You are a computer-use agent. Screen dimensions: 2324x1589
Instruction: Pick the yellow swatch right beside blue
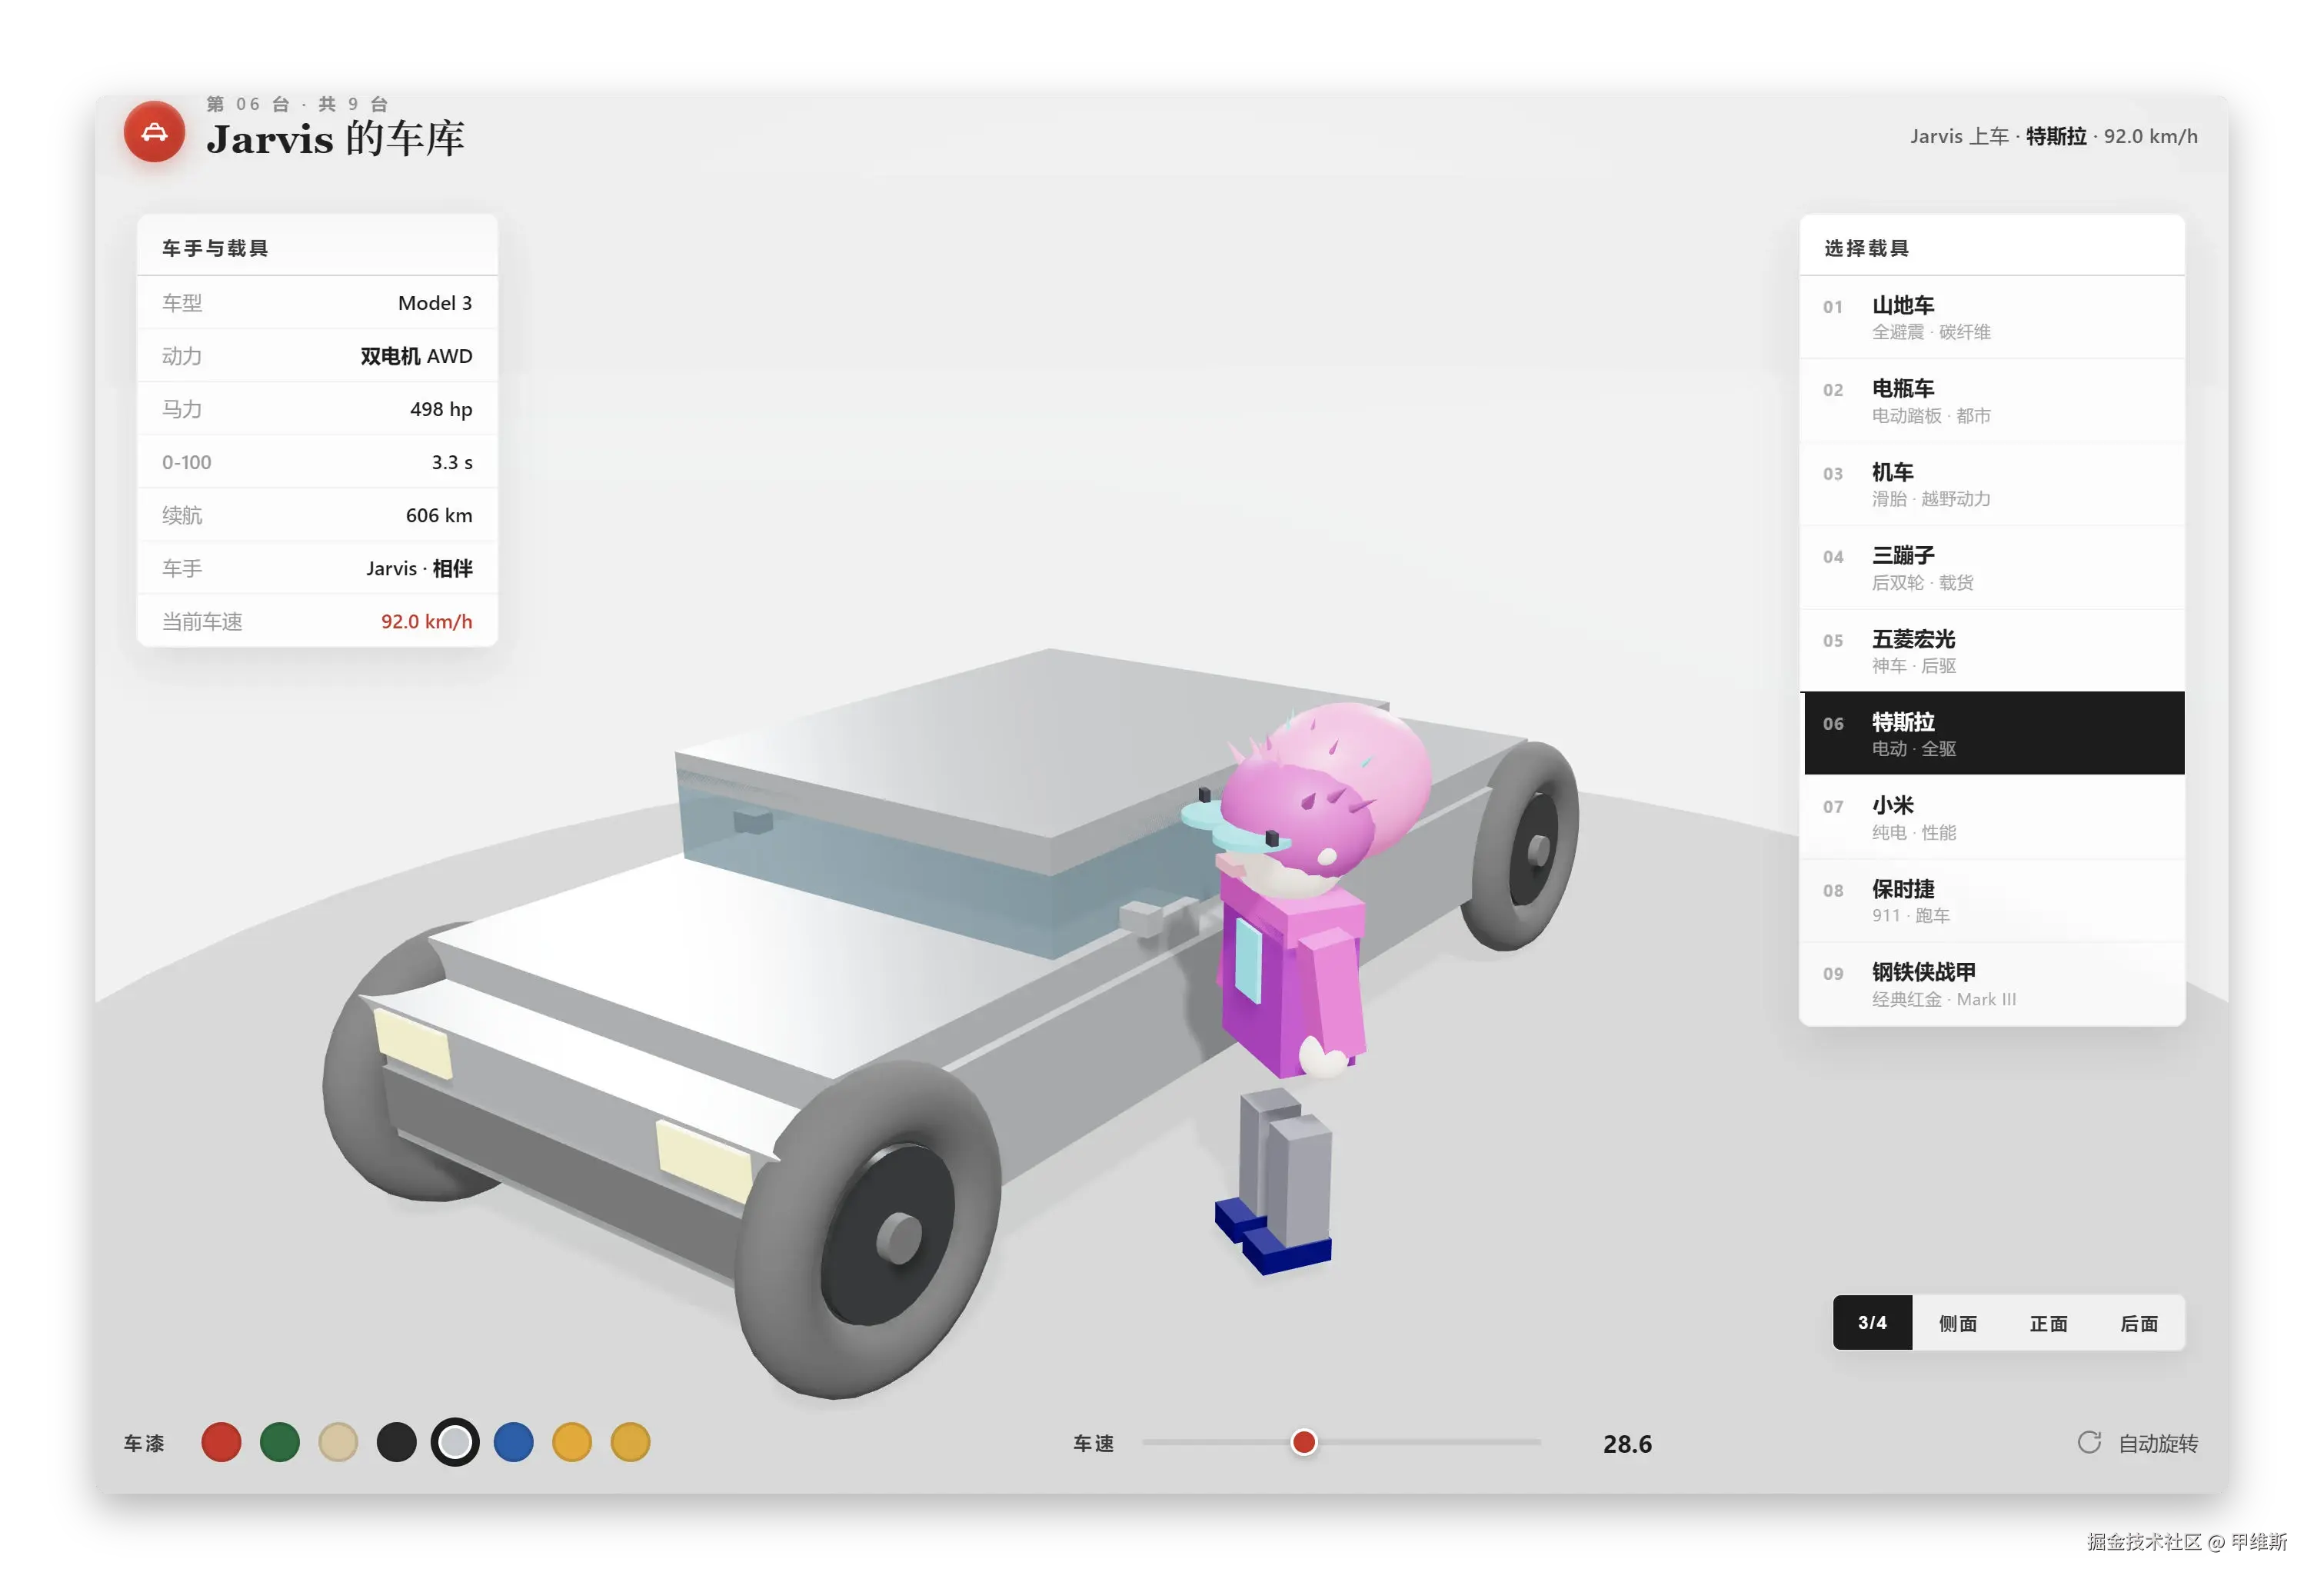click(x=572, y=1443)
